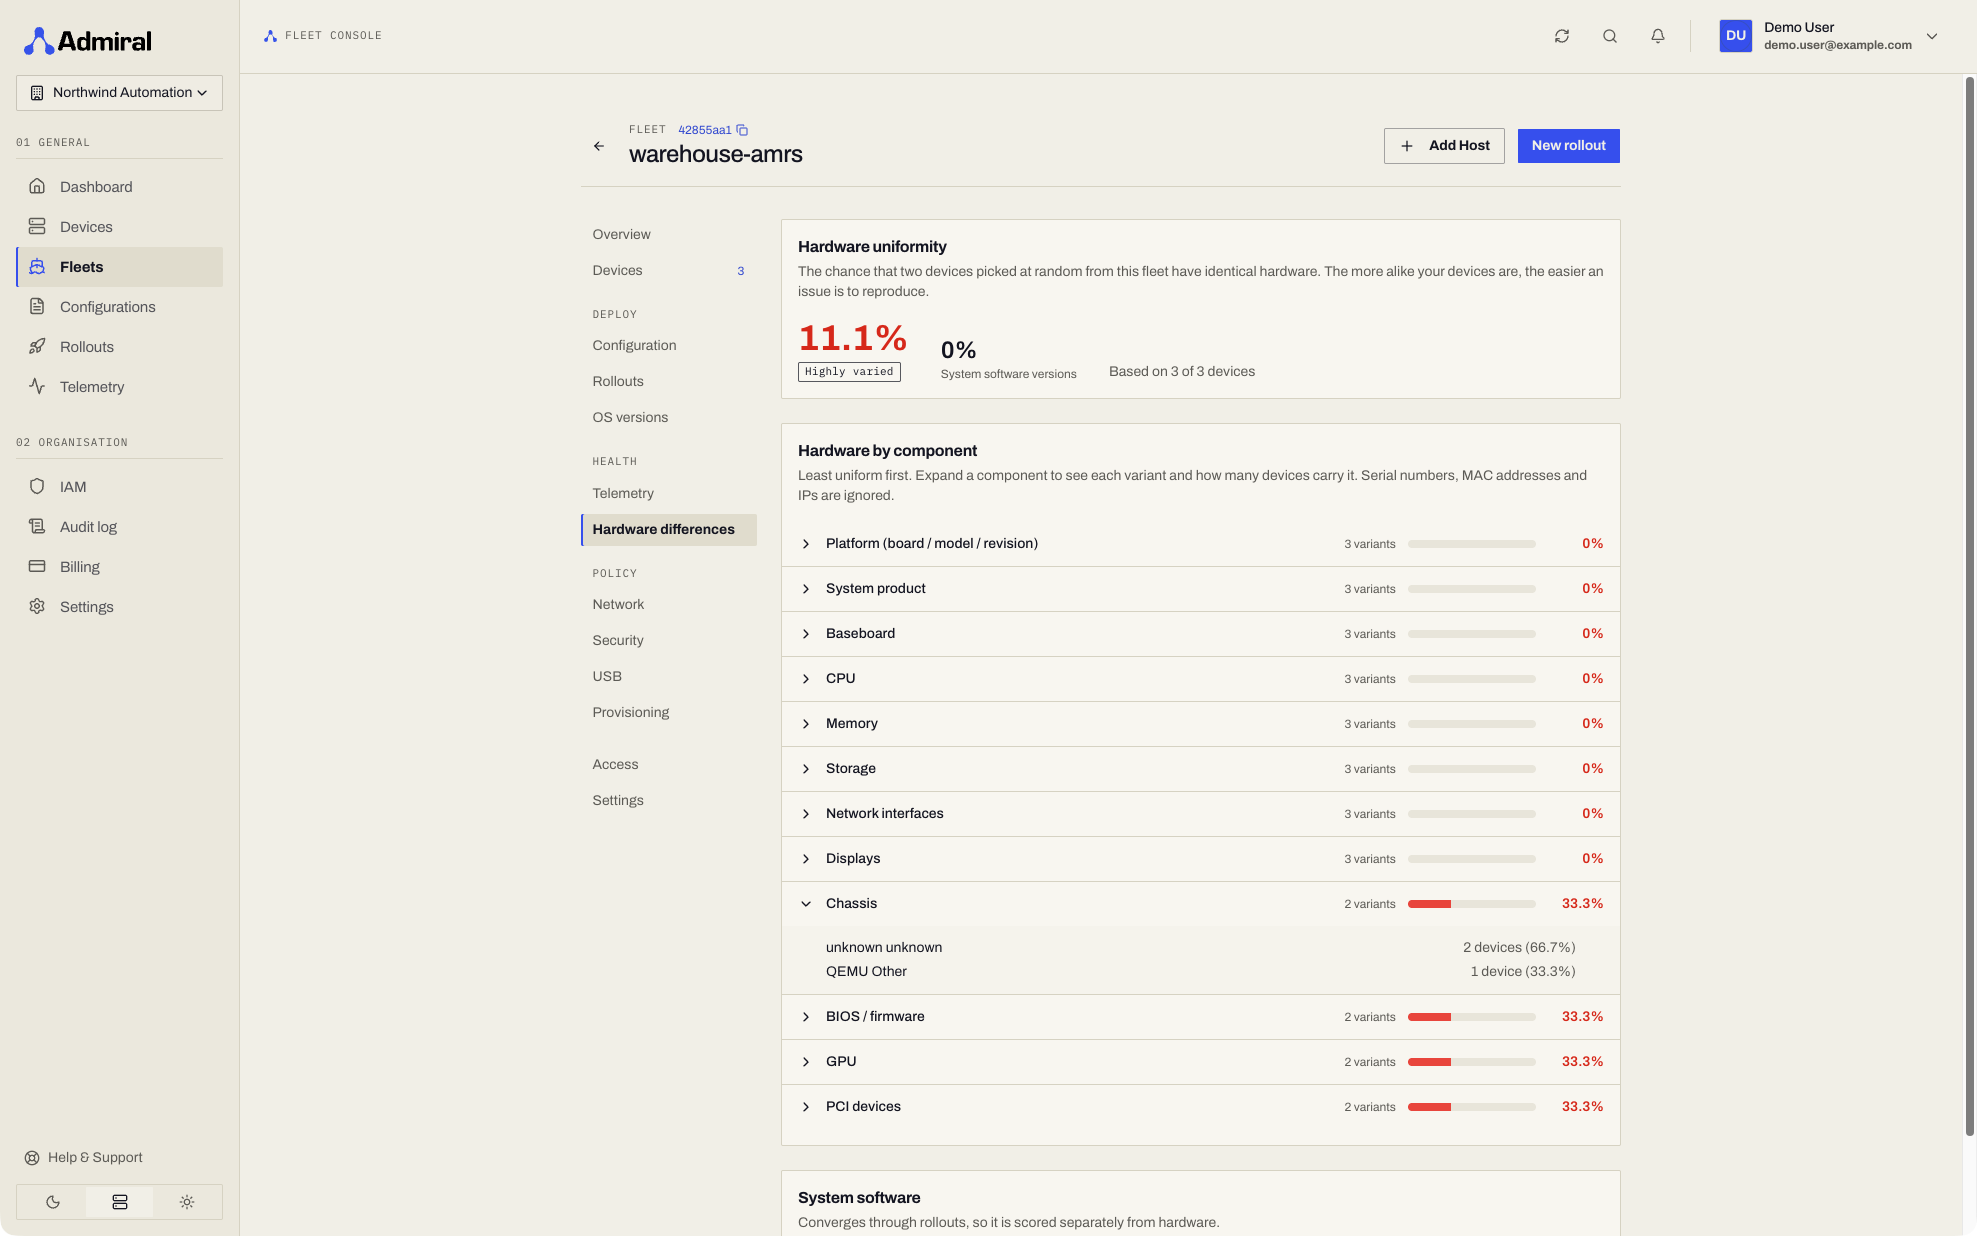1977x1236 pixels.
Task: Click the refresh icon in header
Action: click(1562, 36)
